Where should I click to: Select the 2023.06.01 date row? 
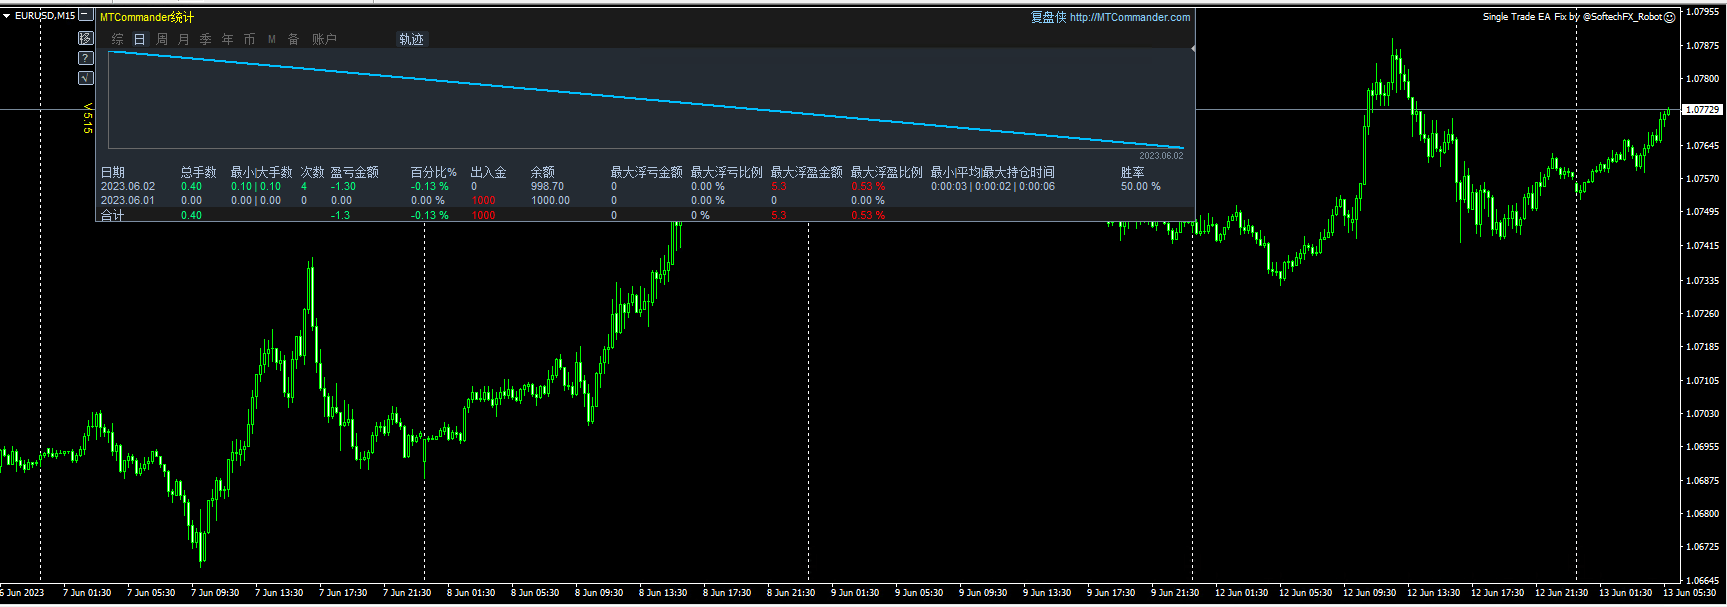click(128, 200)
